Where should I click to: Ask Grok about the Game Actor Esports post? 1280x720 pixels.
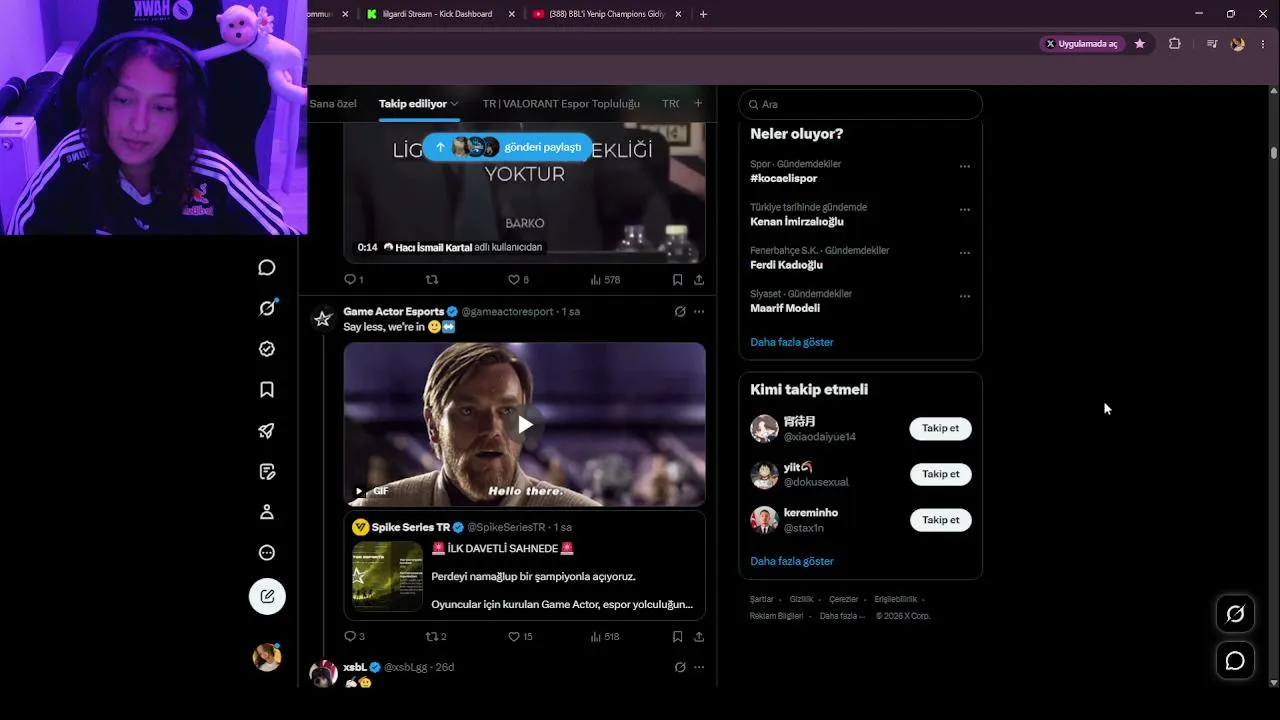[x=680, y=312]
